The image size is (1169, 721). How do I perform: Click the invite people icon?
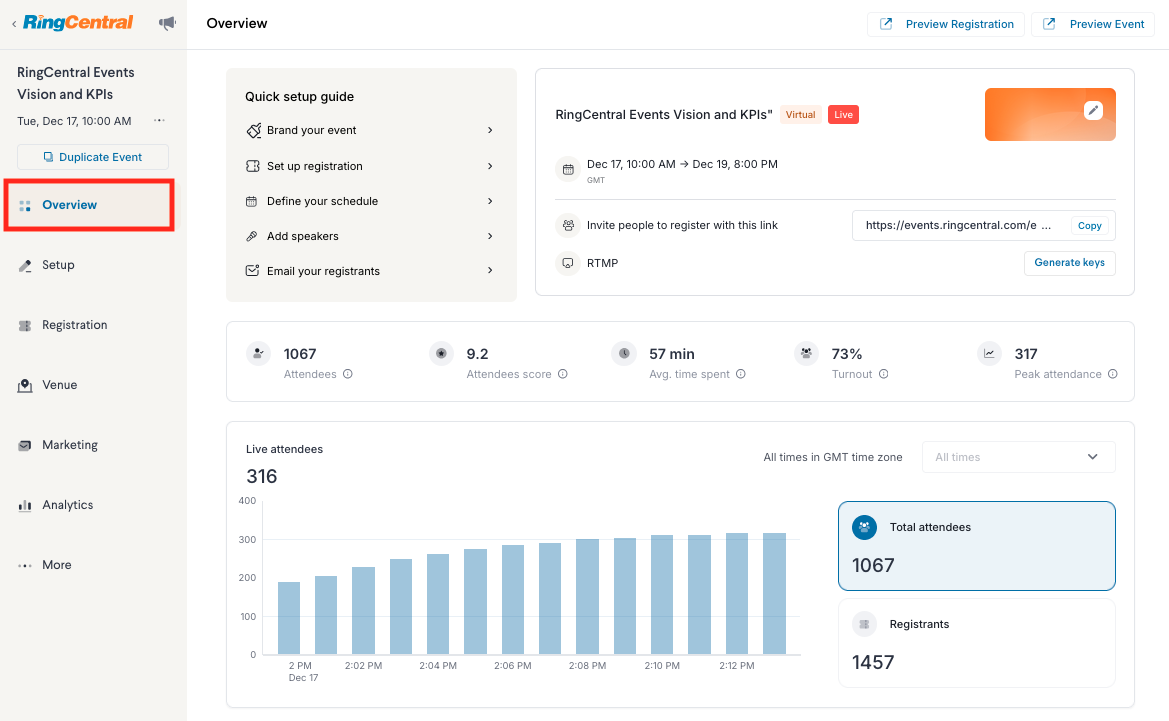(568, 225)
